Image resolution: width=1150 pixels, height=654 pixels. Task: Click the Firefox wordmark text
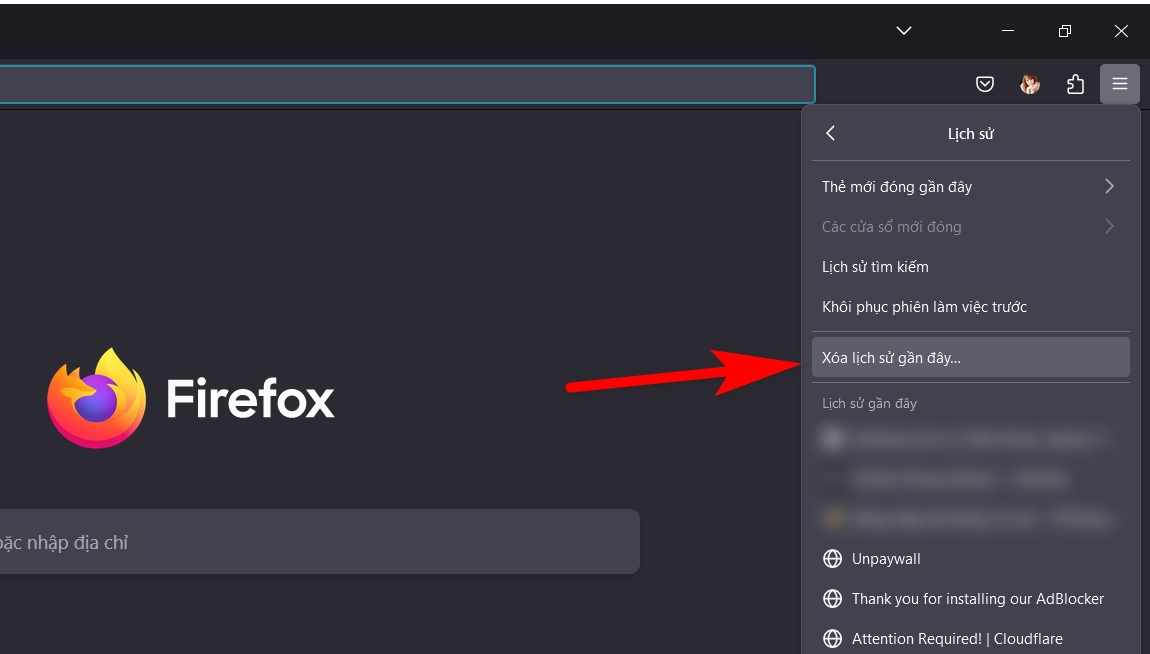point(250,398)
